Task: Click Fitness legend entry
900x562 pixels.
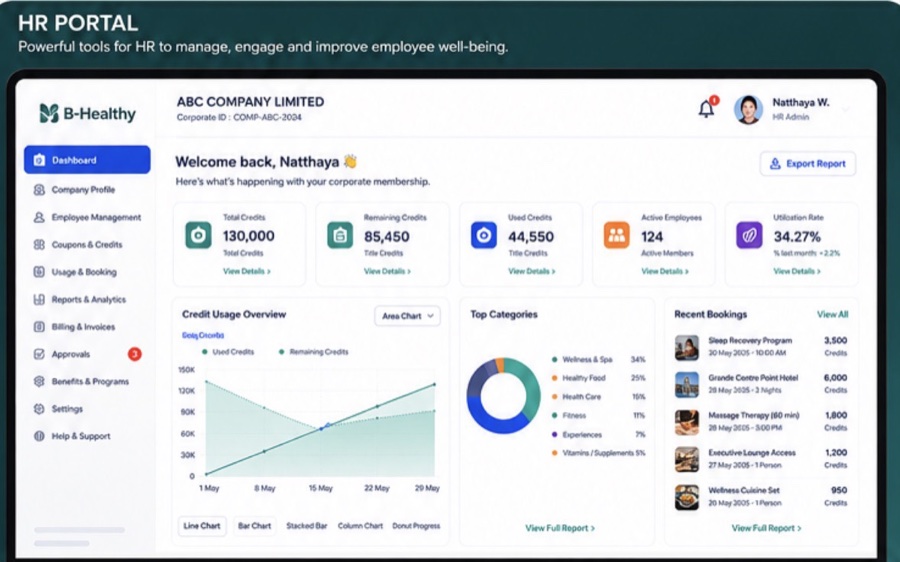Action: (599, 415)
